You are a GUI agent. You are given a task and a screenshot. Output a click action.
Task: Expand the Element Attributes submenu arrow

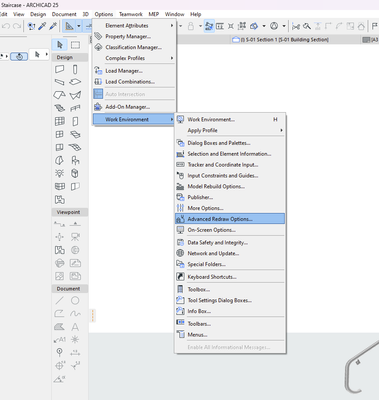click(x=172, y=25)
